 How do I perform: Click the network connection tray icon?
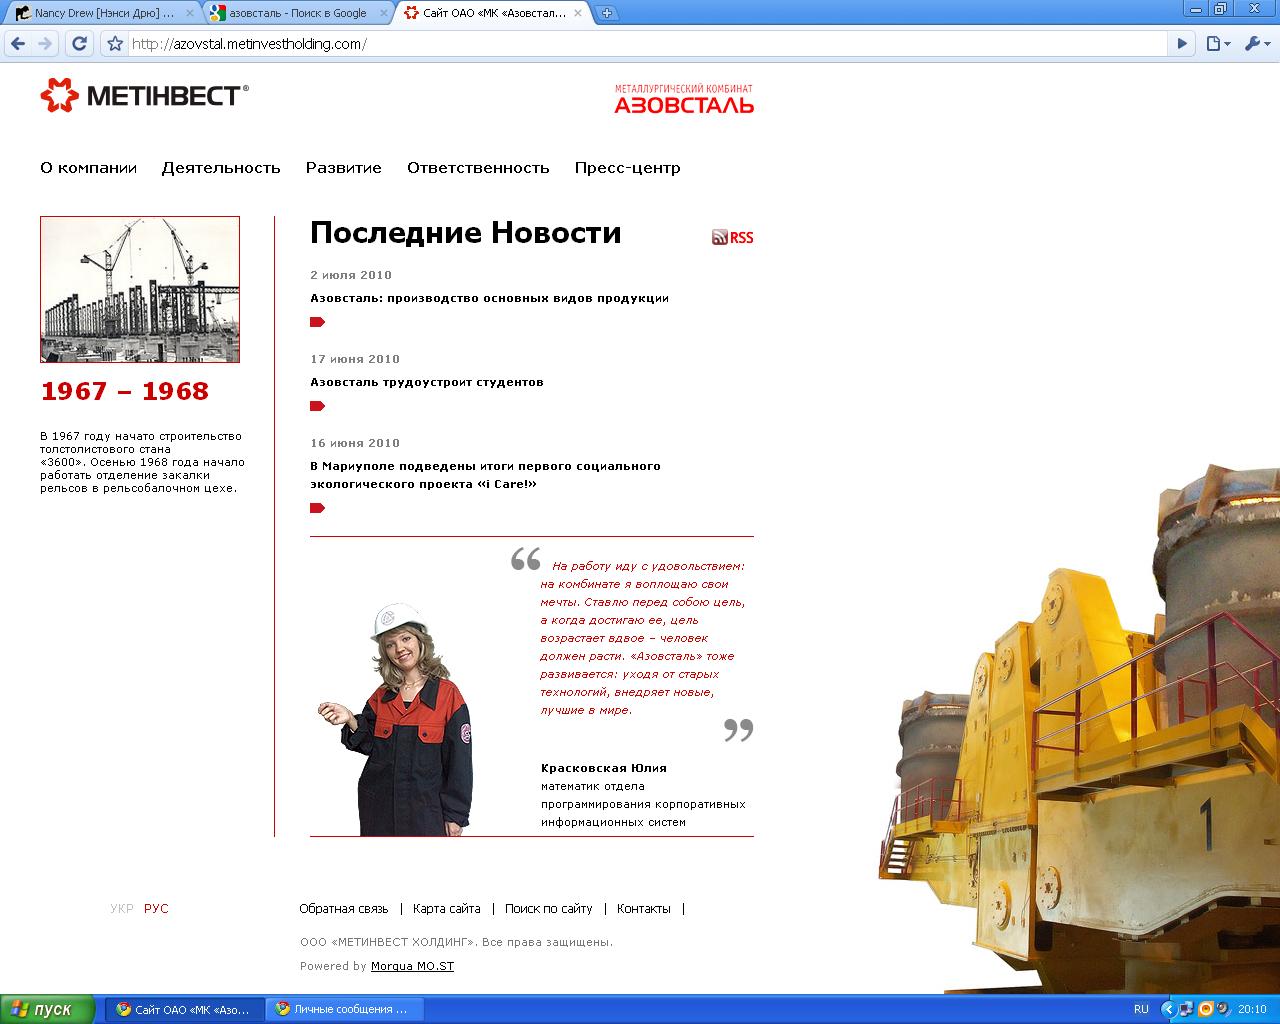point(1186,1009)
